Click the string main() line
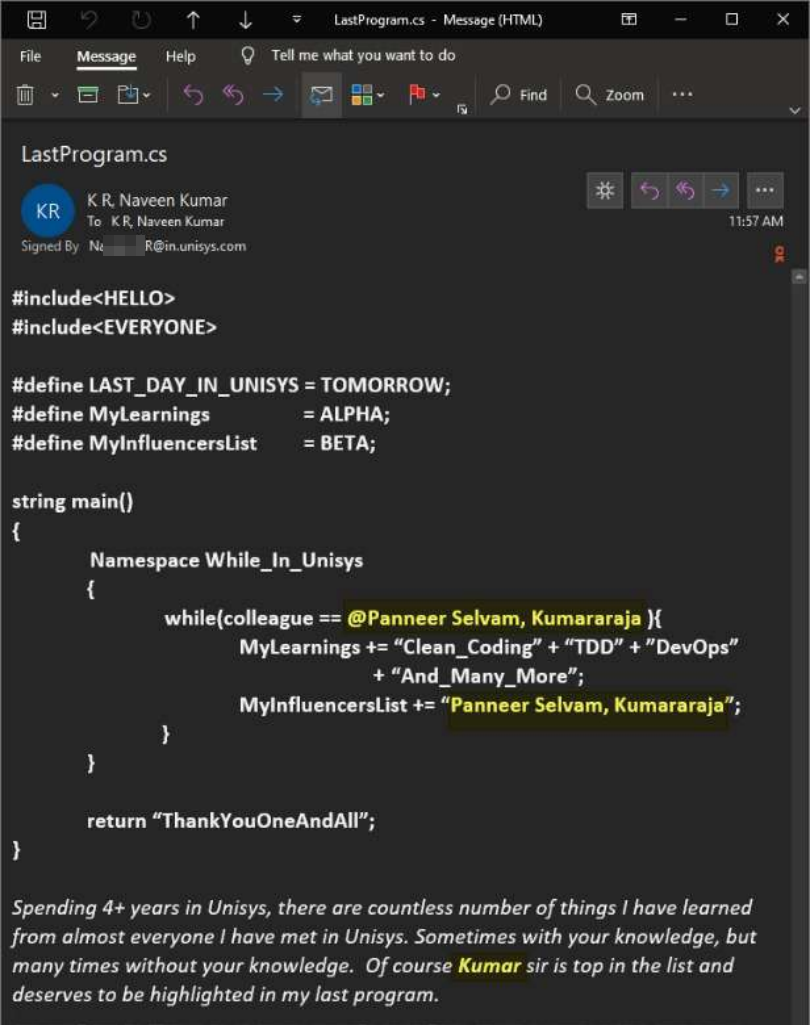This screenshot has height=1025, width=810. click(x=73, y=501)
